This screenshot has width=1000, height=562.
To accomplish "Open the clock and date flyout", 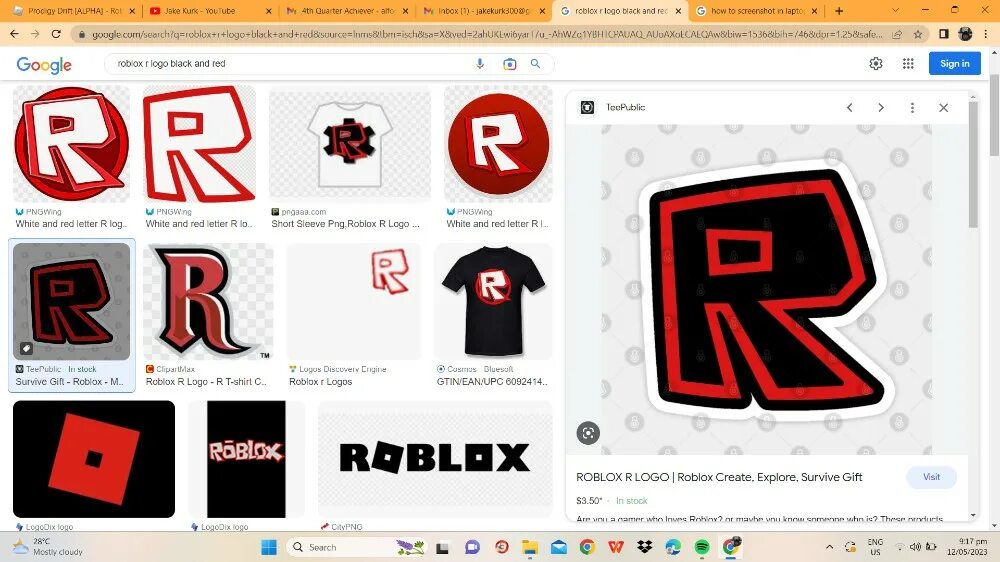I will (967, 547).
